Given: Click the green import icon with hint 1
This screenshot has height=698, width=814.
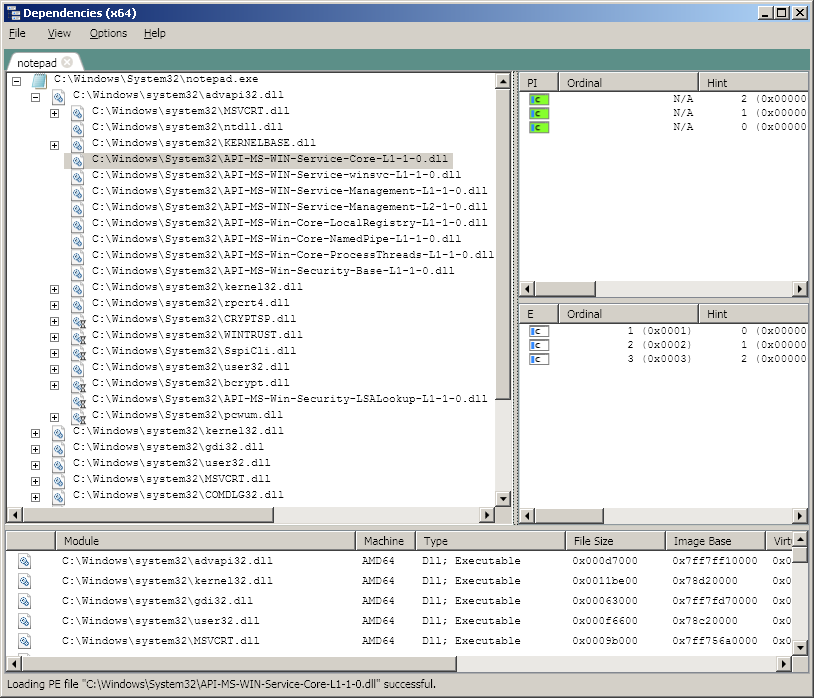Looking at the screenshot, I should [x=539, y=113].
